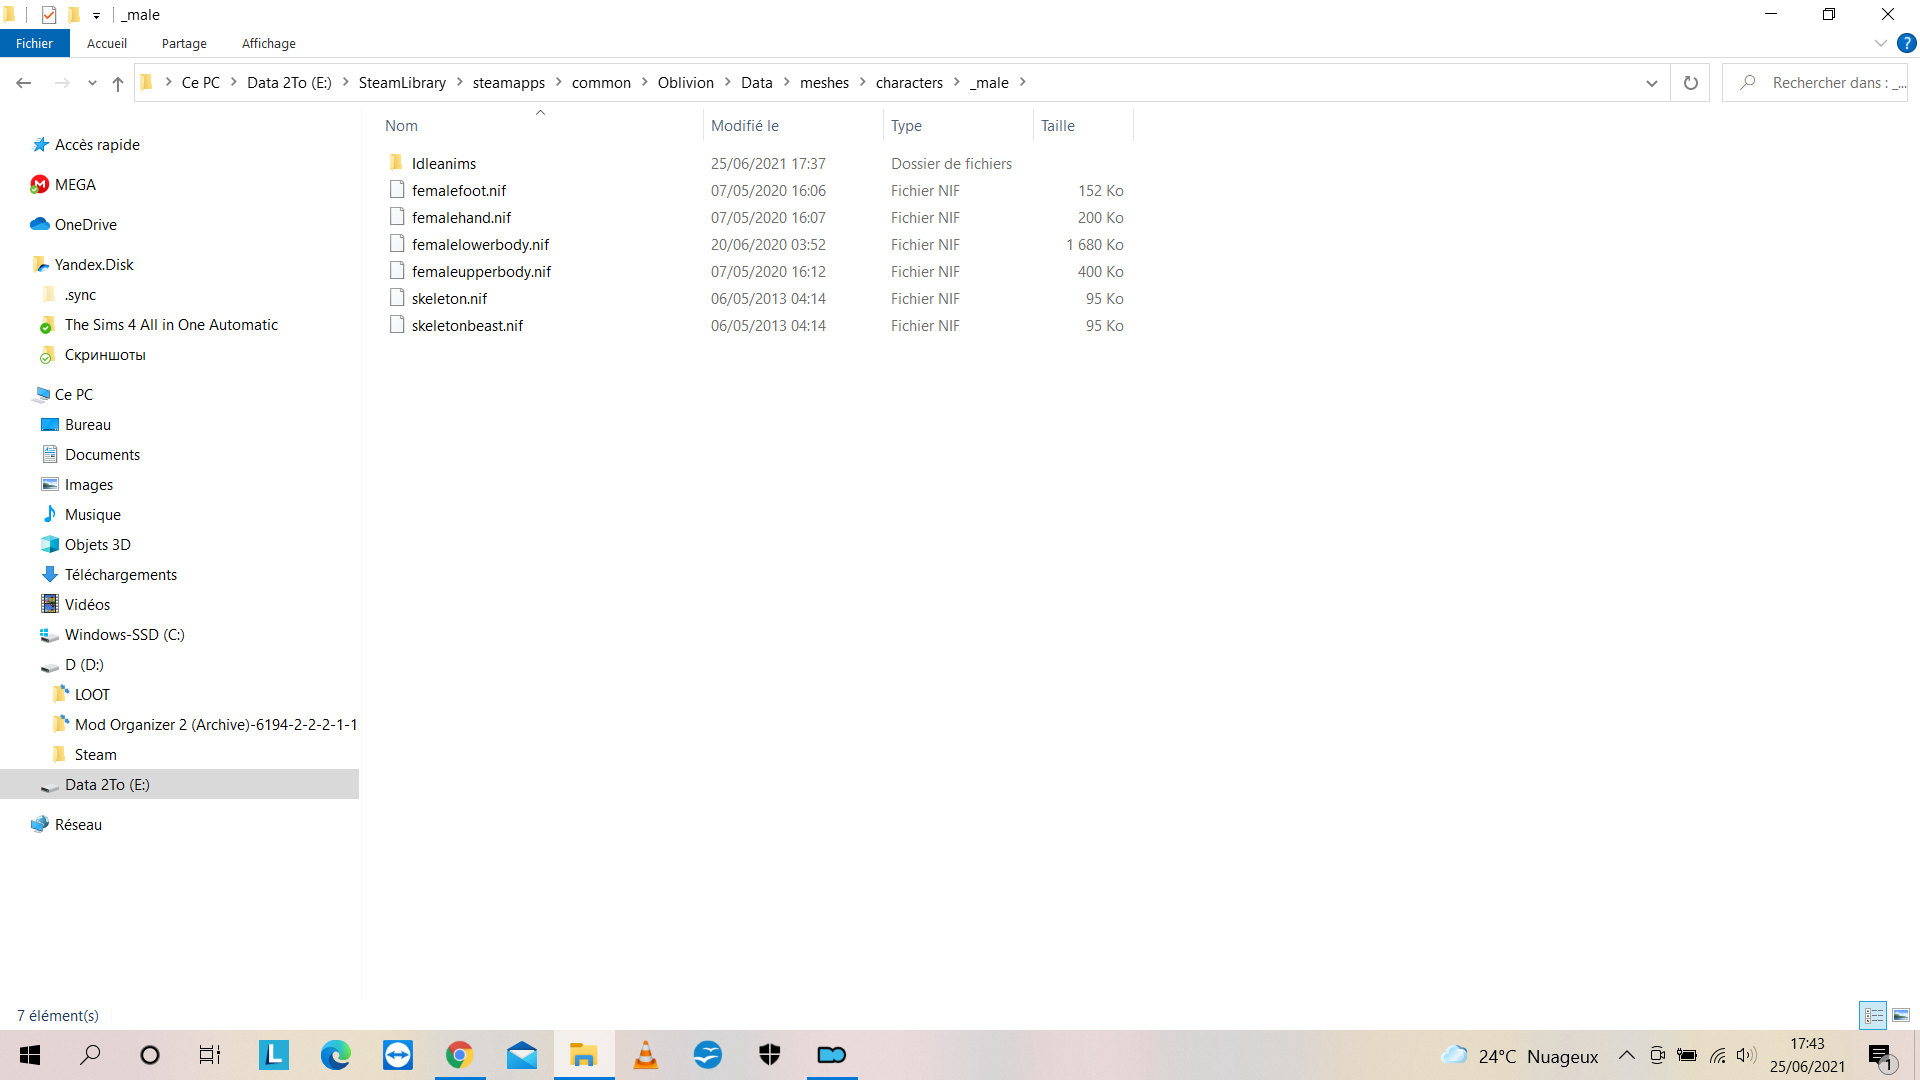Switch to details view layout
Viewport: 1920px width, 1080px height.
pyautogui.click(x=1873, y=1016)
